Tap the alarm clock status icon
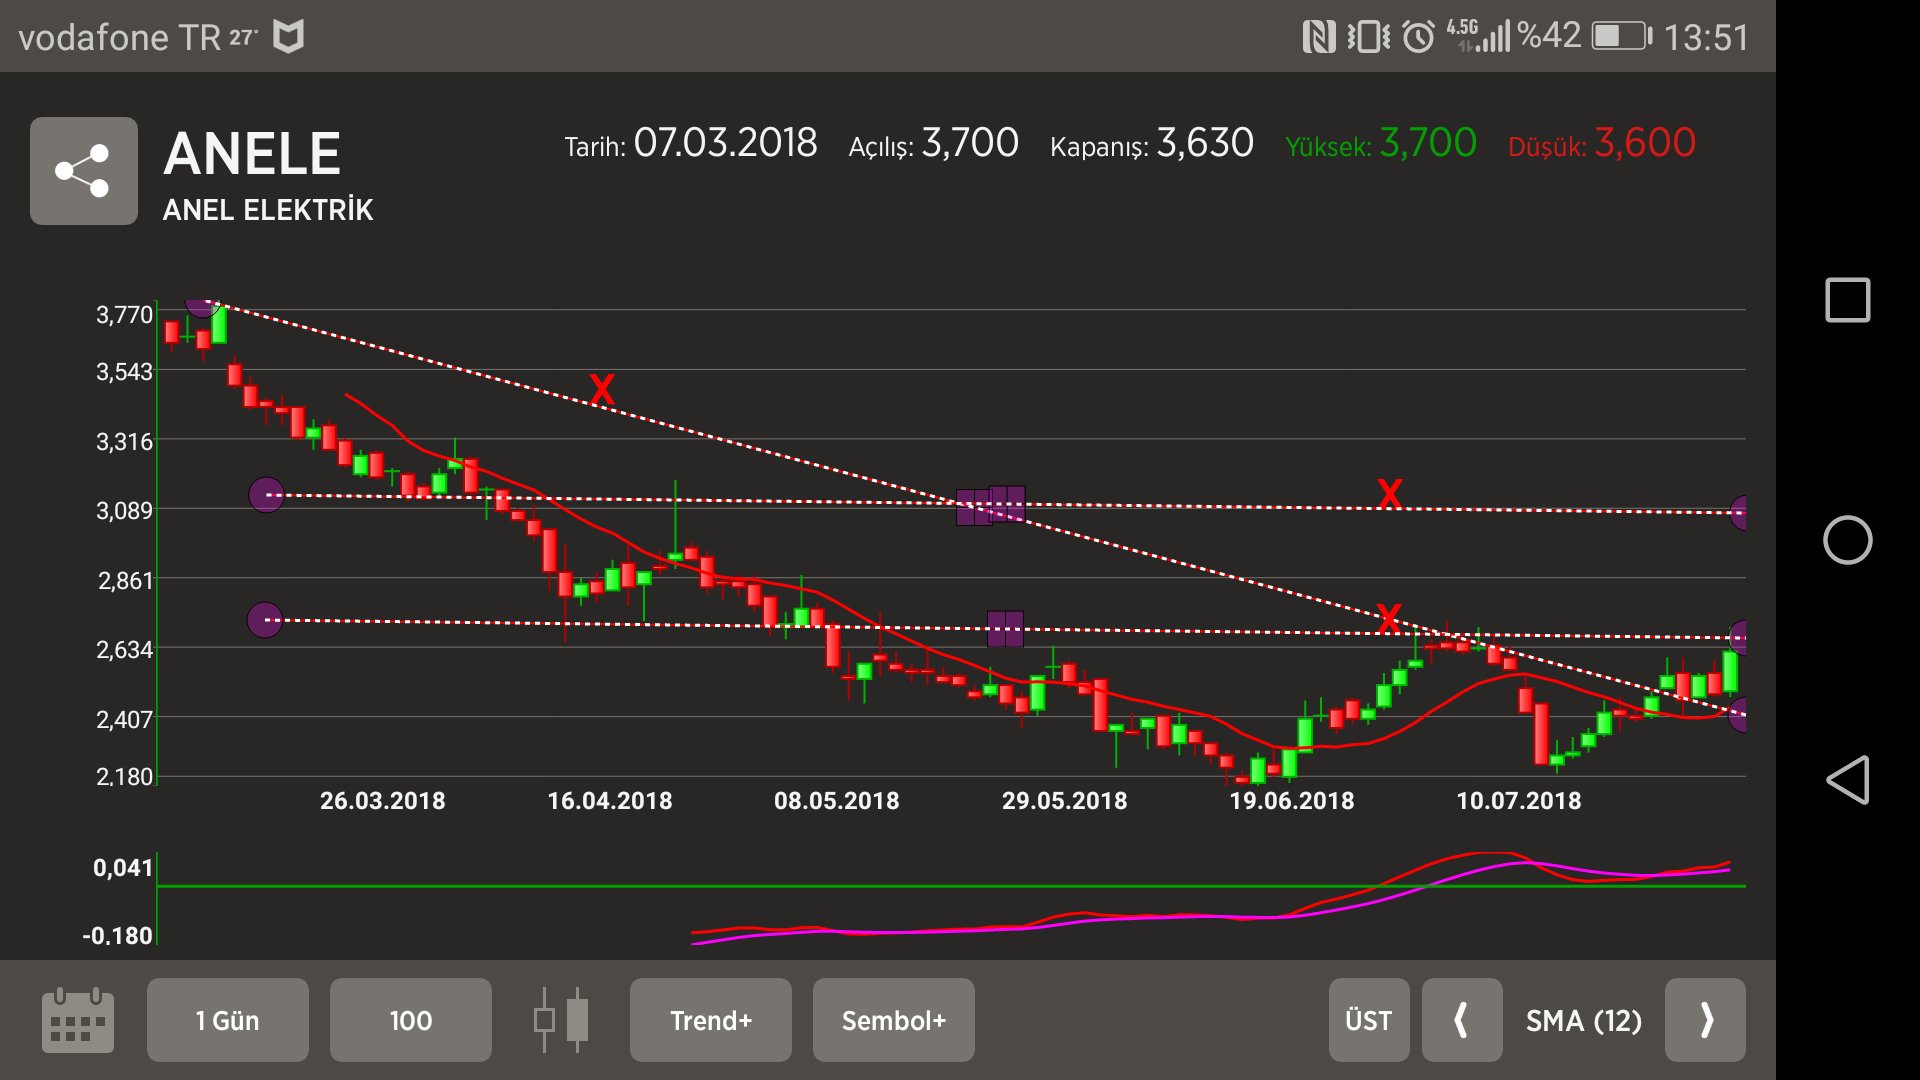 click(x=1418, y=37)
